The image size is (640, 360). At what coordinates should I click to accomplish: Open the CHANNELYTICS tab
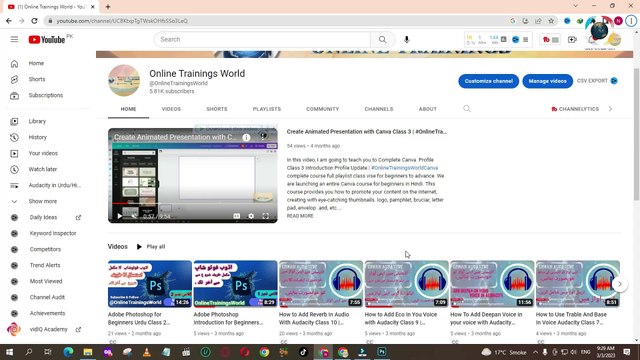(575, 109)
